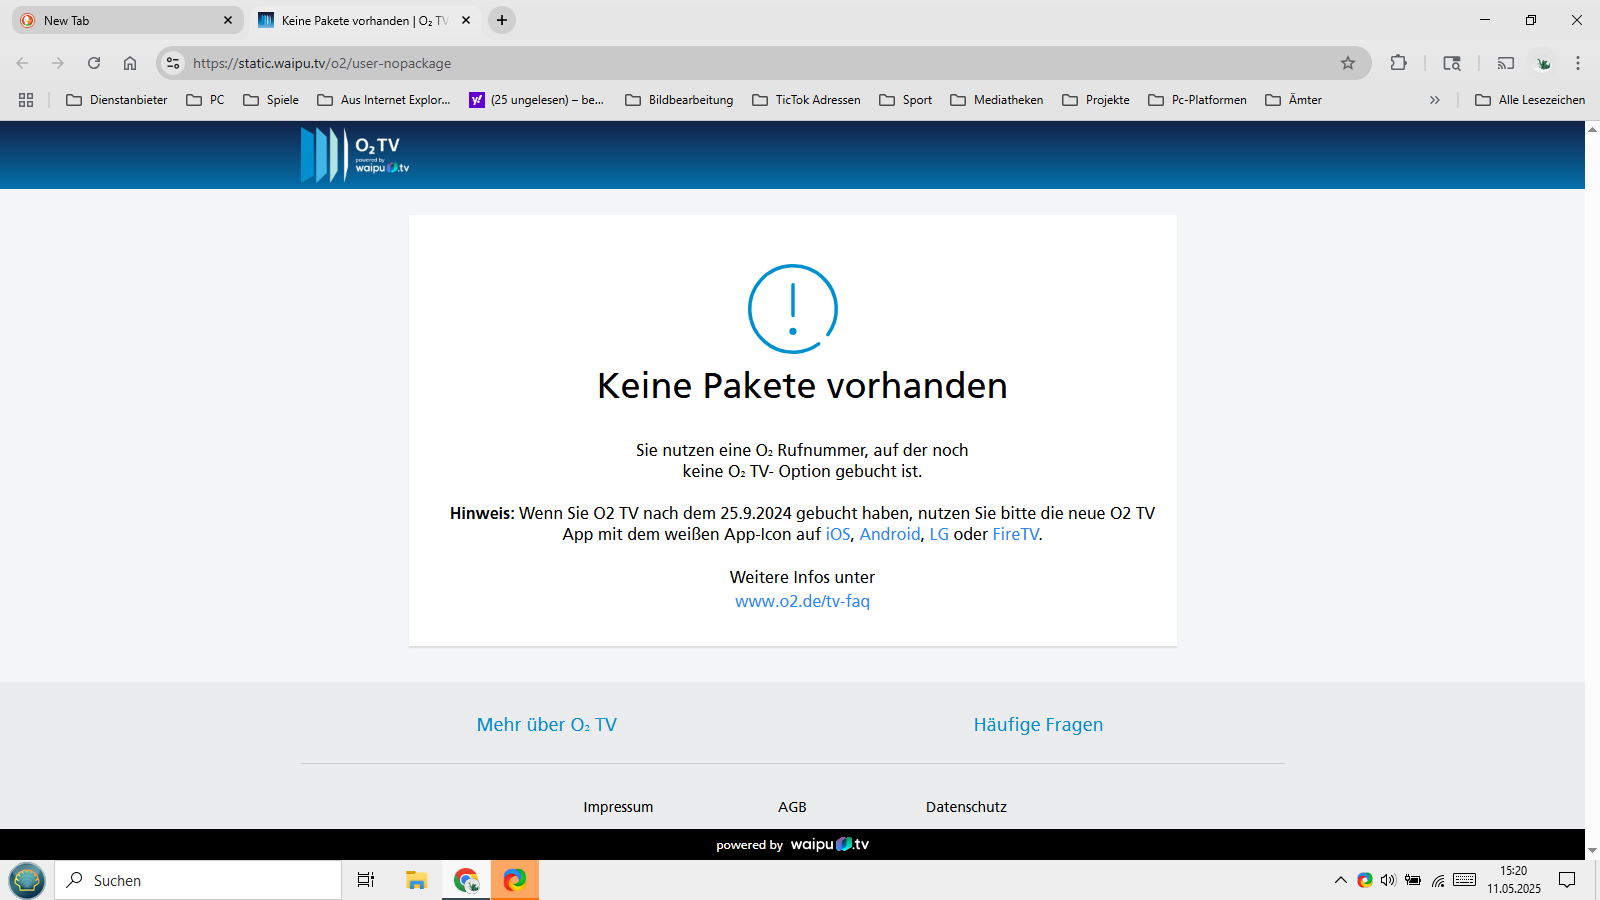Viewport: 1600px width, 900px height.
Task: Open the www.o2.de/tv-faq link
Action: click(x=802, y=601)
